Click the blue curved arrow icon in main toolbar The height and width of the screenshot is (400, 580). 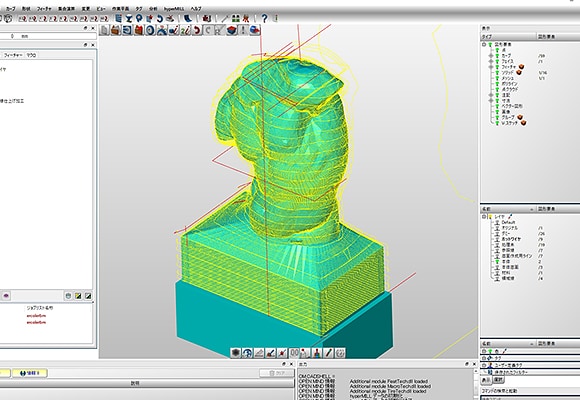pos(160,18)
